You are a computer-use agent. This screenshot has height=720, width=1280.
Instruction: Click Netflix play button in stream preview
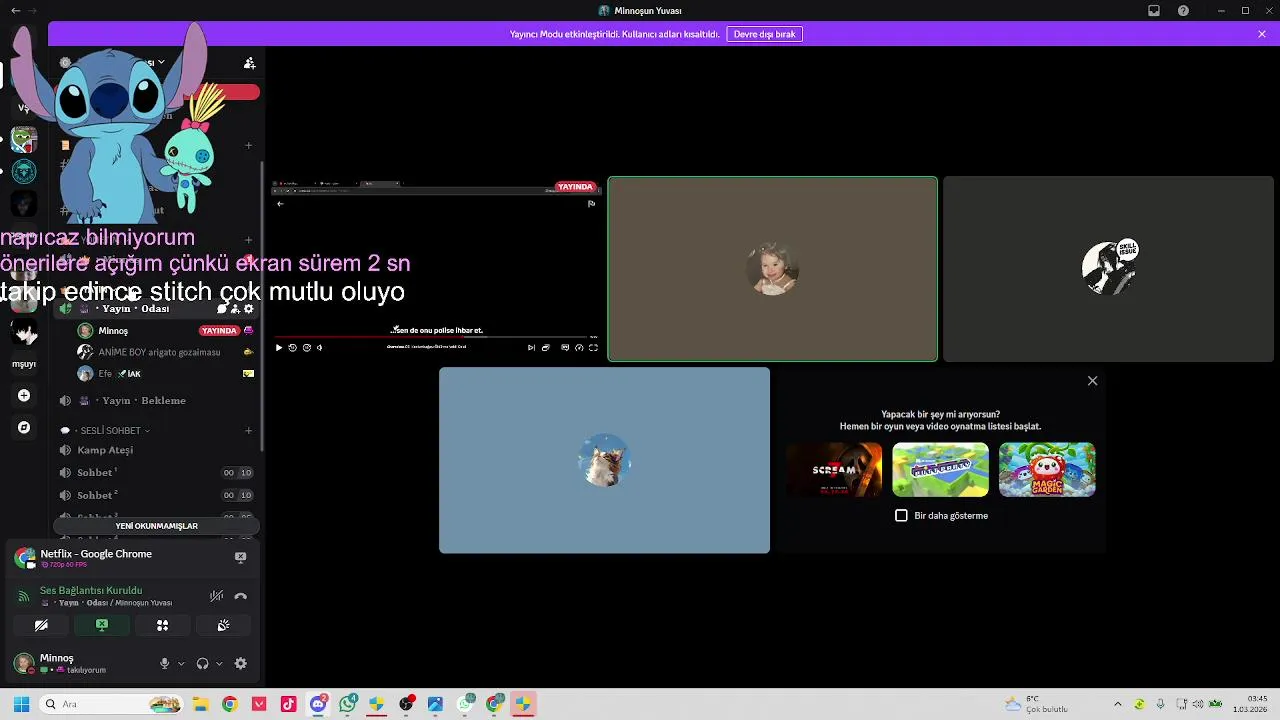pos(279,347)
